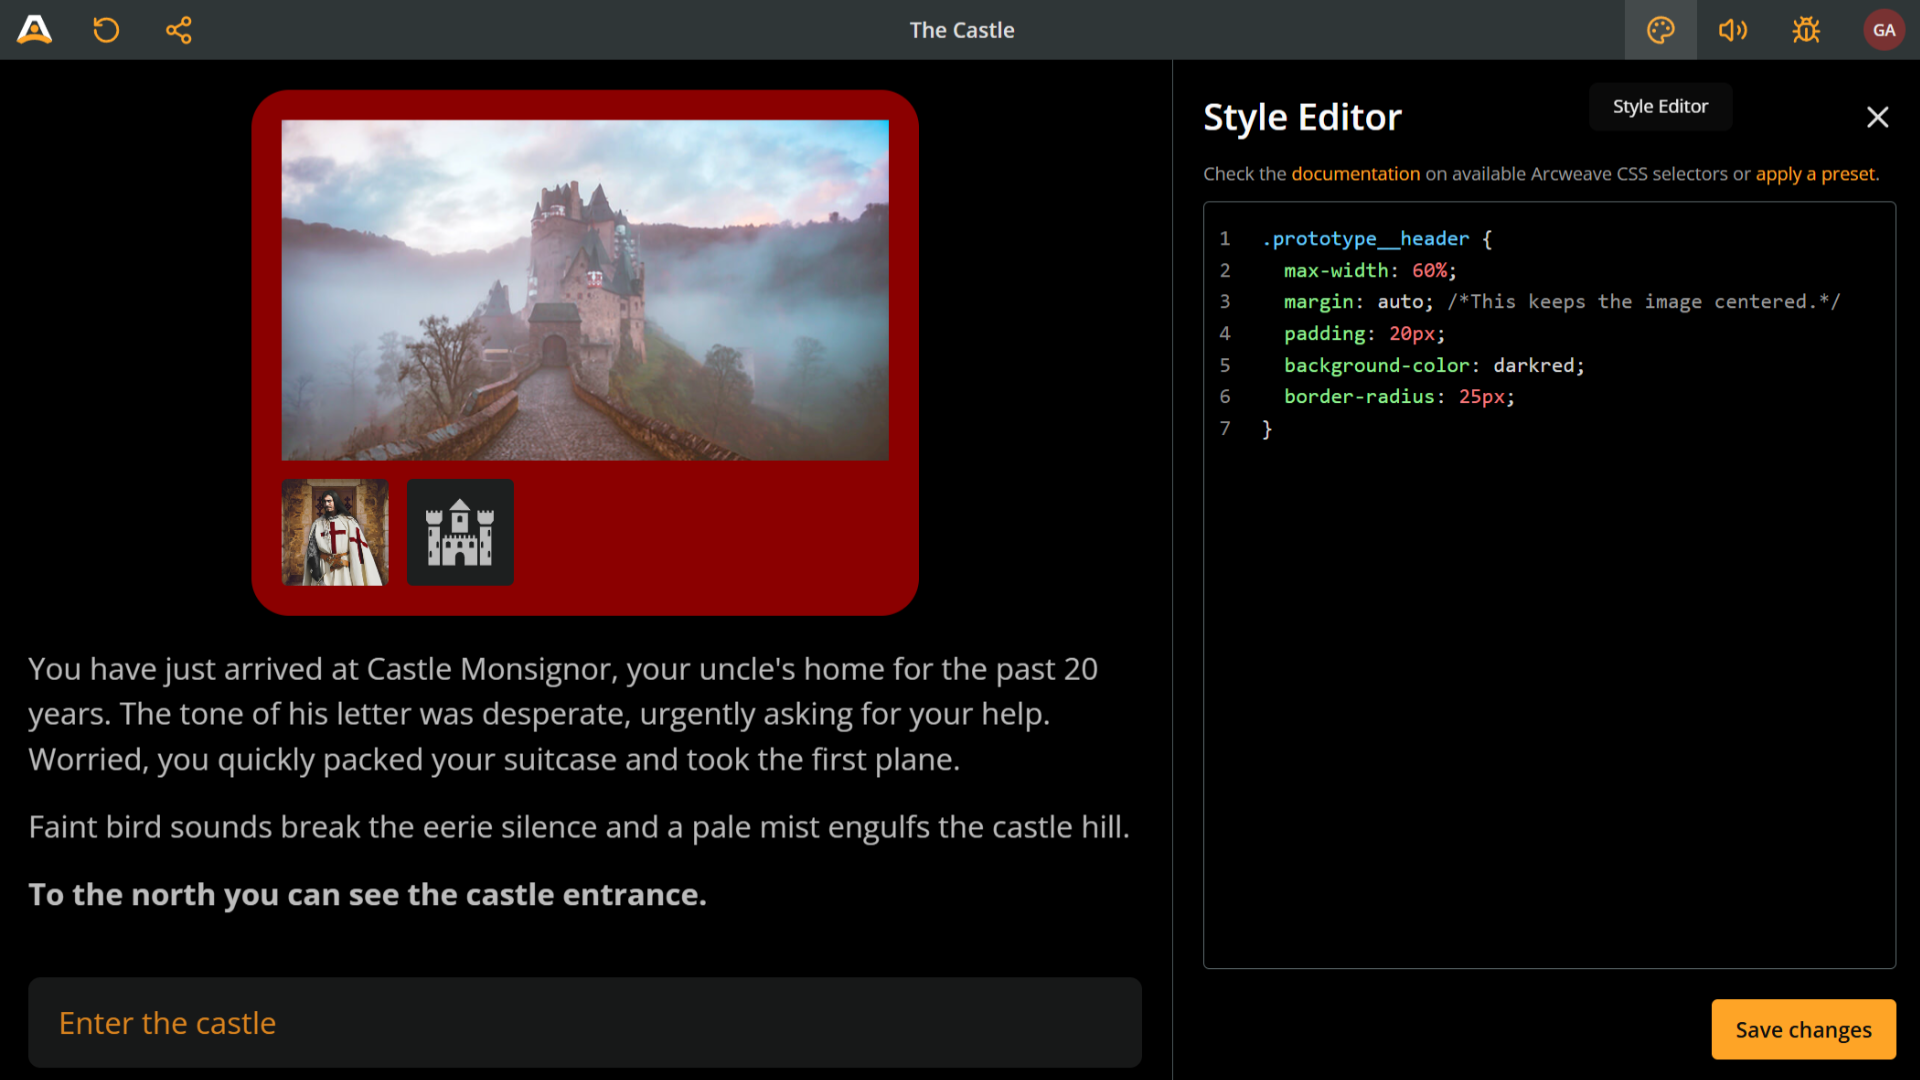Click The Castle title in the header

point(961,30)
